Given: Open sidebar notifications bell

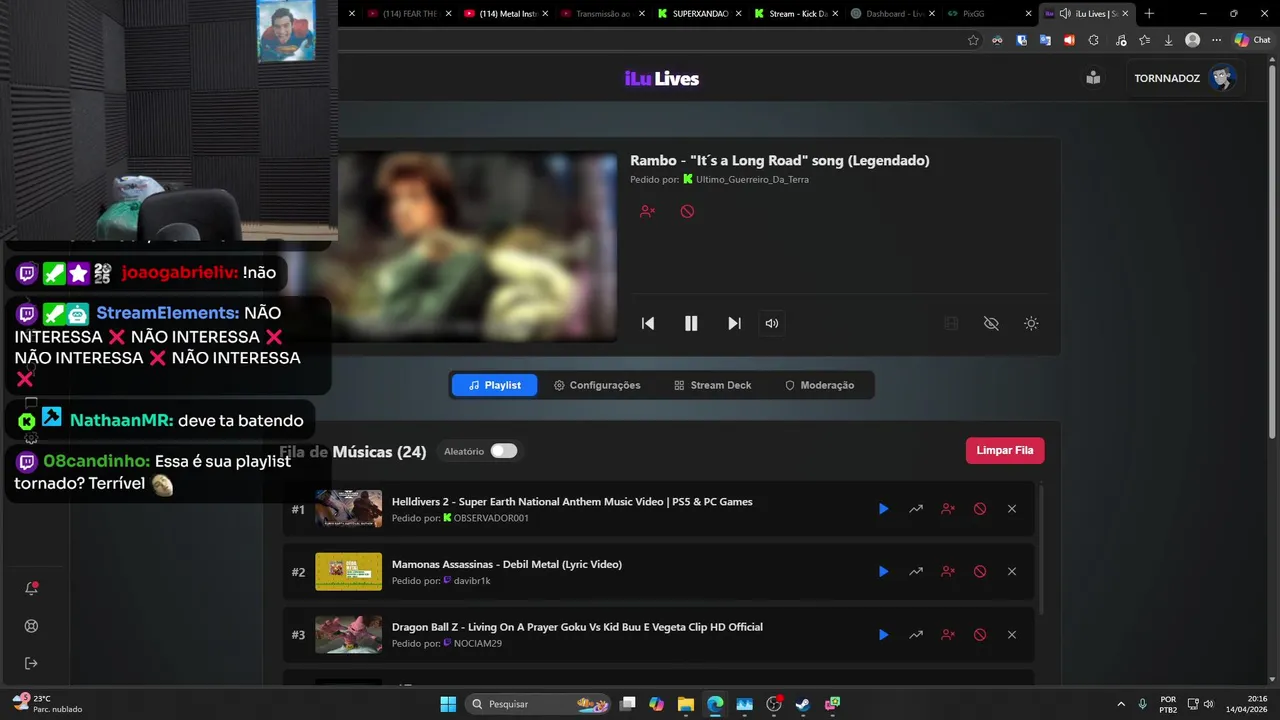Looking at the screenshot, I should pyautogui.click(x=31, y=589).
